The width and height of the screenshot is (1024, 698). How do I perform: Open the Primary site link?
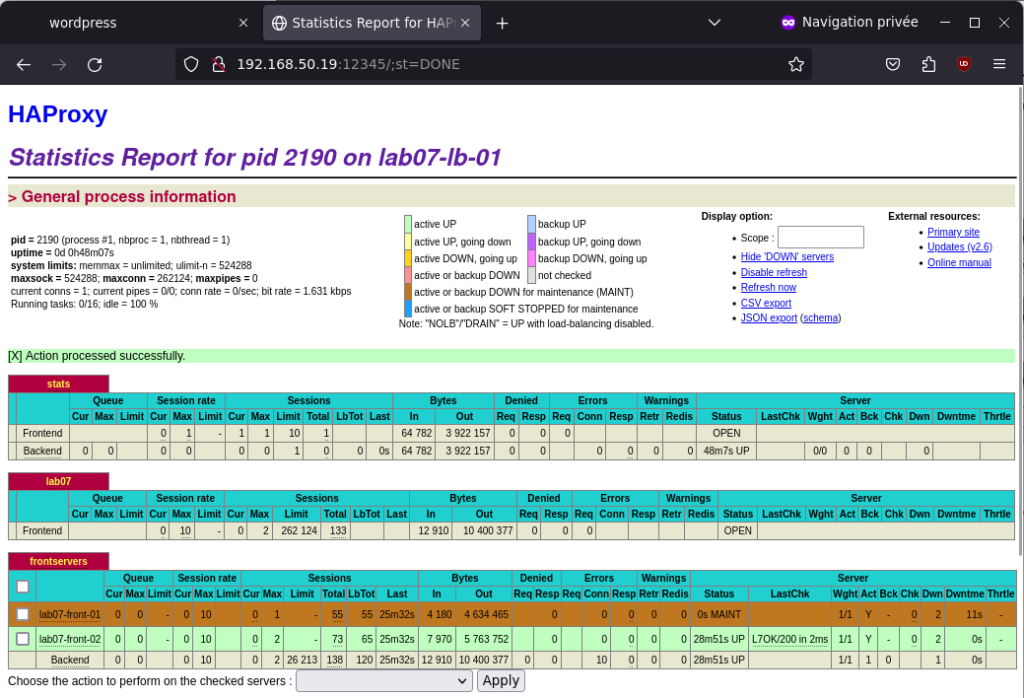(953, 232)
